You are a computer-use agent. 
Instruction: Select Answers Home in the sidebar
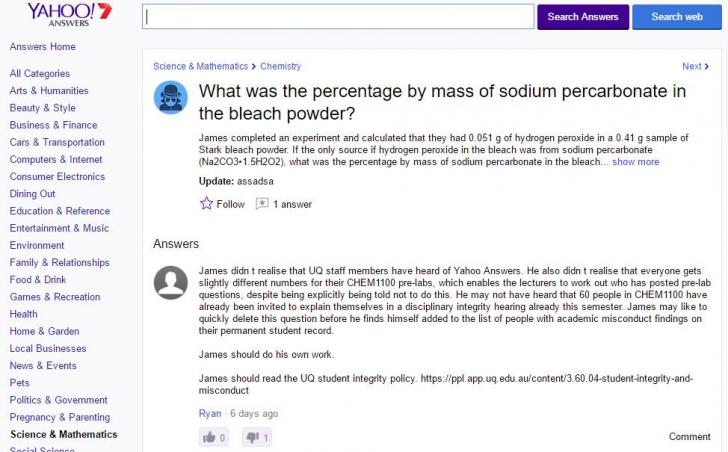pyautogui.click(x=42, y=47)
